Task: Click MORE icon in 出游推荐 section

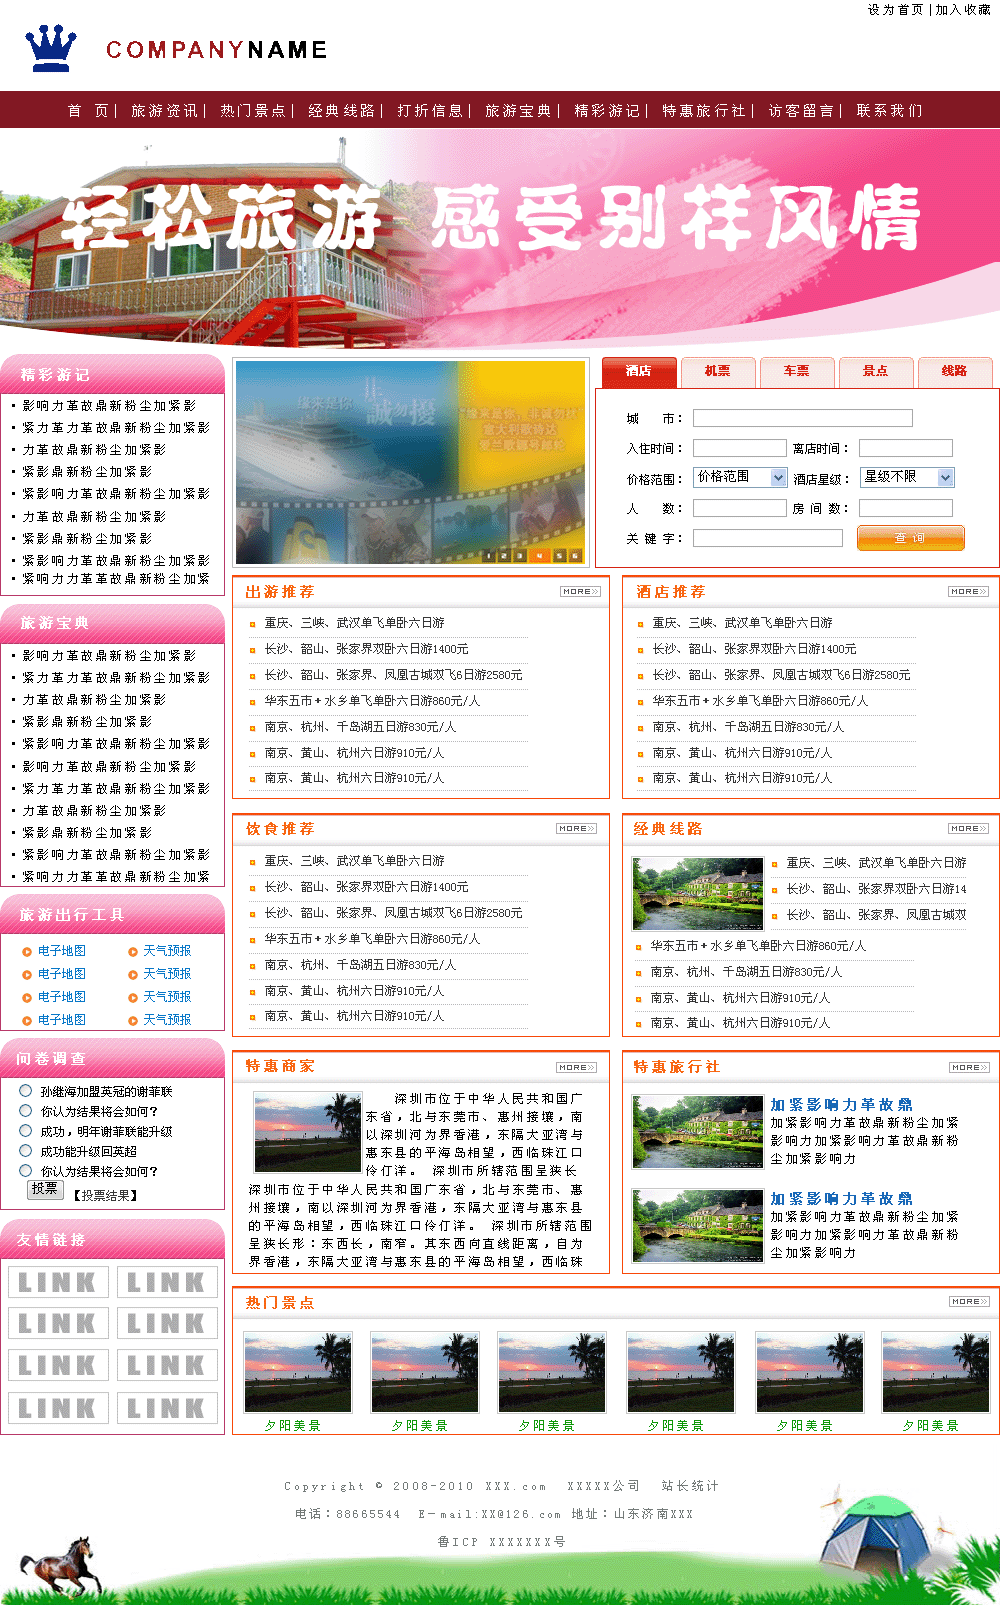Action: click(x=580, y=592)
